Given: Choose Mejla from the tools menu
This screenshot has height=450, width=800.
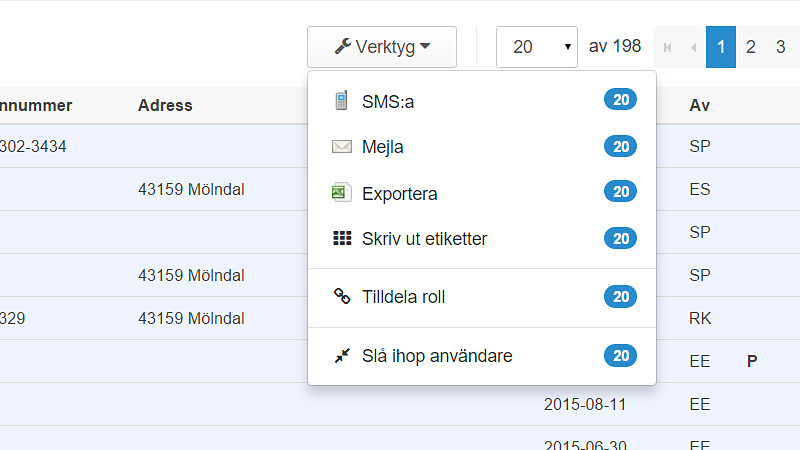Looking at the screenshot, I should tap(482, 147).
